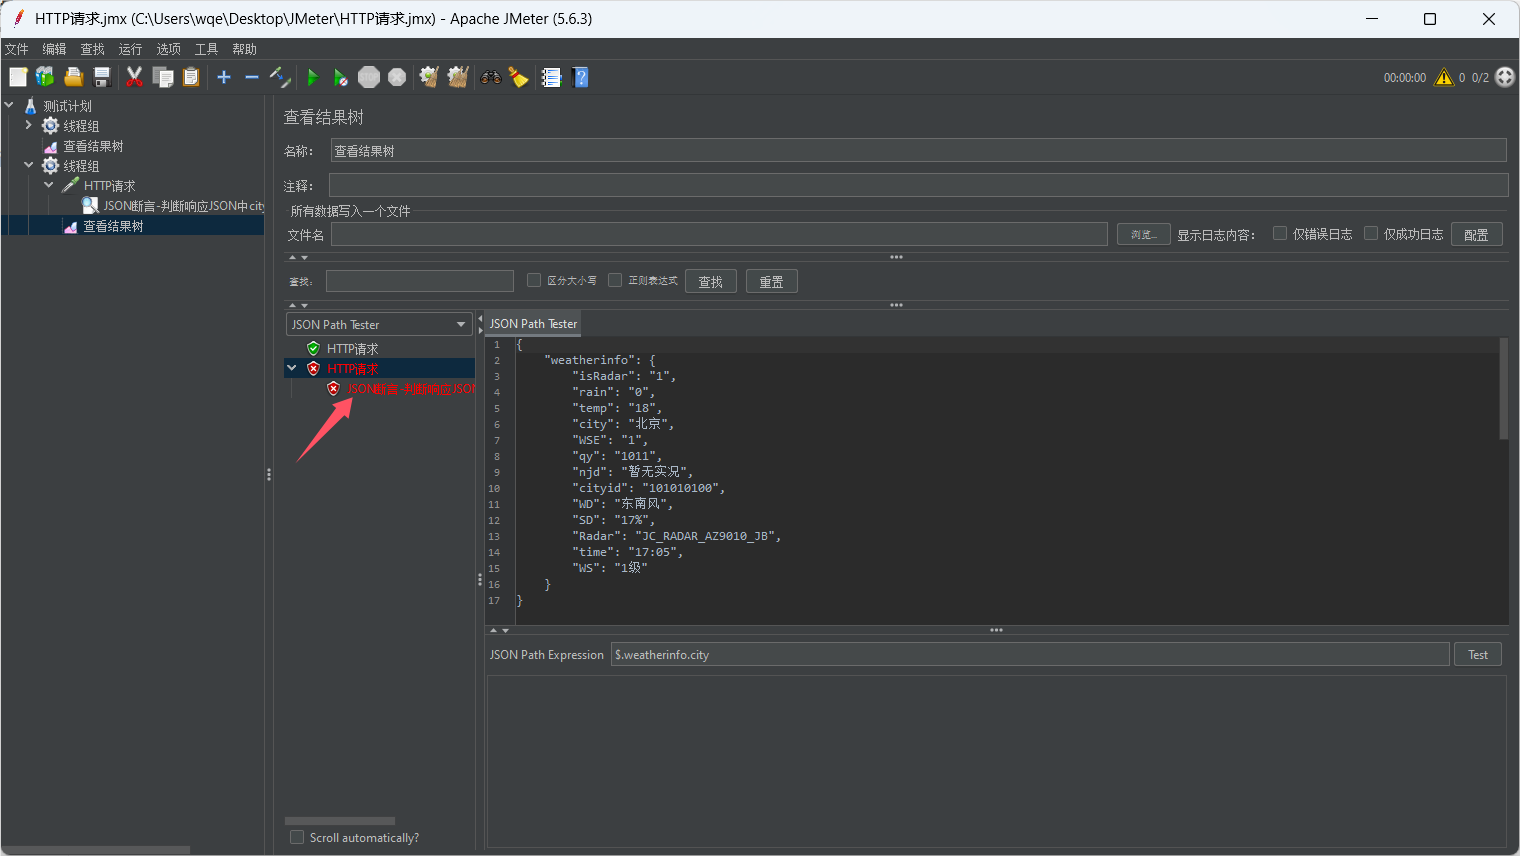The height and width of the screenshot is (856, 1520).
Task: Click the left tree horizontal scrollbar
Action: click(x=96, y=850)
